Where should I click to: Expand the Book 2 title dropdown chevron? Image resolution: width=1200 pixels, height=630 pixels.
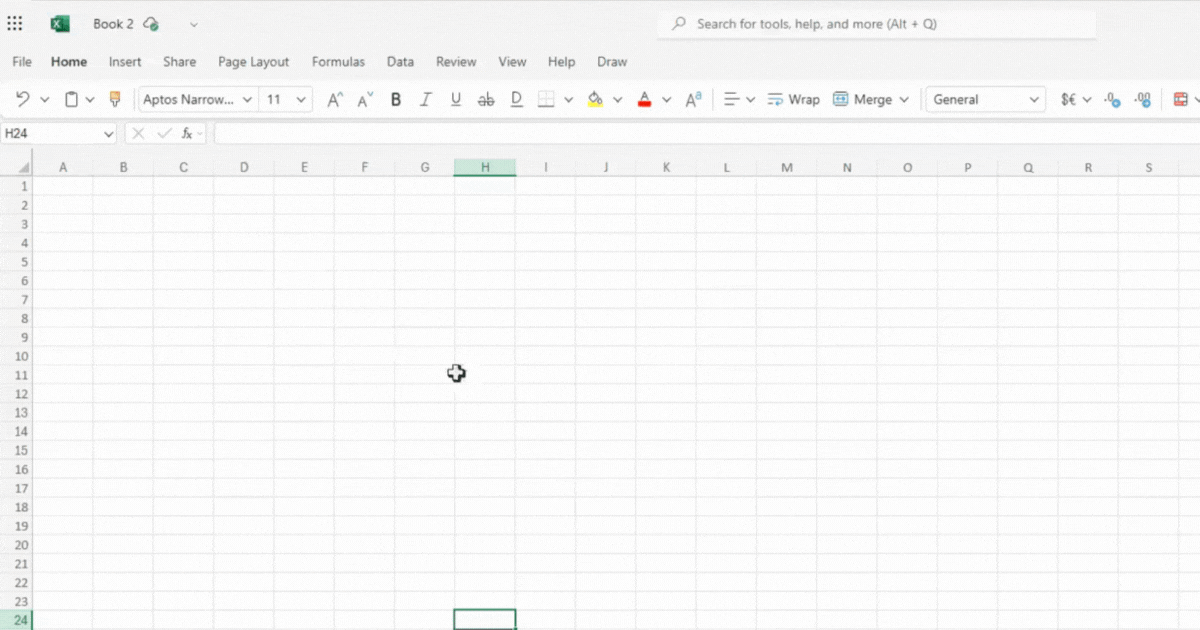coord(193,24)
